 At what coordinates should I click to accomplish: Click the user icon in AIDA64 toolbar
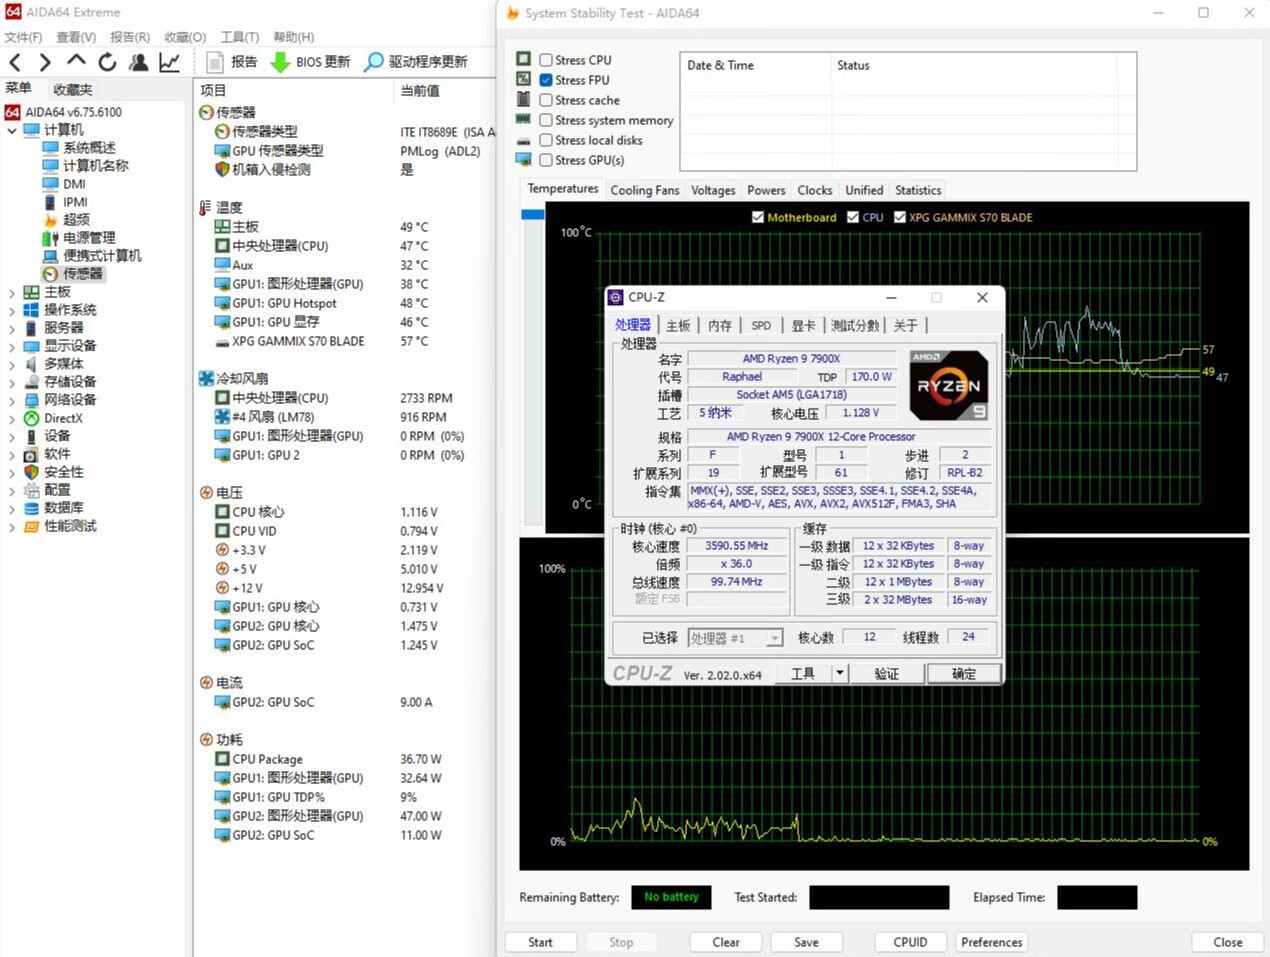[x=139, y=62]
